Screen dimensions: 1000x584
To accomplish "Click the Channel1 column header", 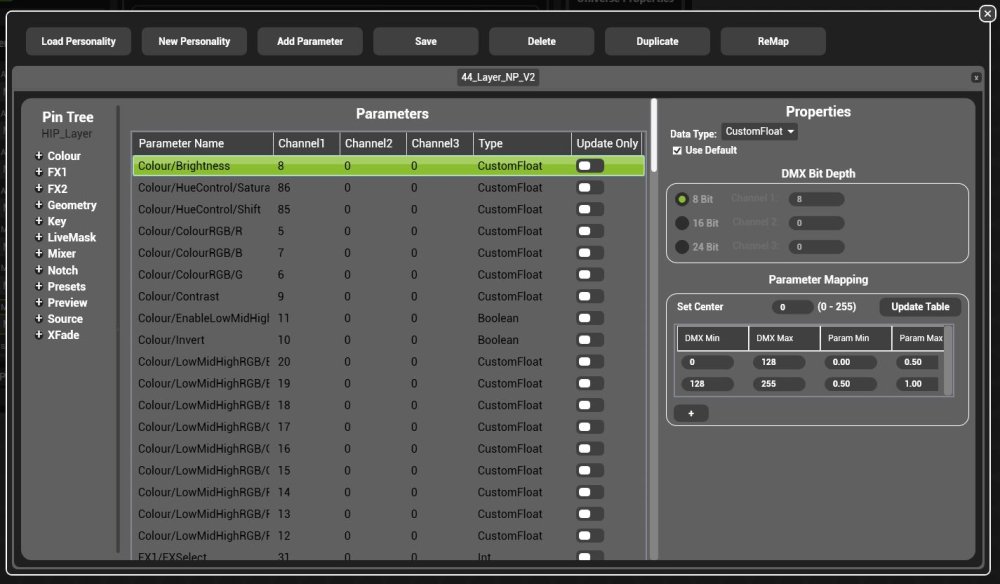I will click(x=307, y=143).
